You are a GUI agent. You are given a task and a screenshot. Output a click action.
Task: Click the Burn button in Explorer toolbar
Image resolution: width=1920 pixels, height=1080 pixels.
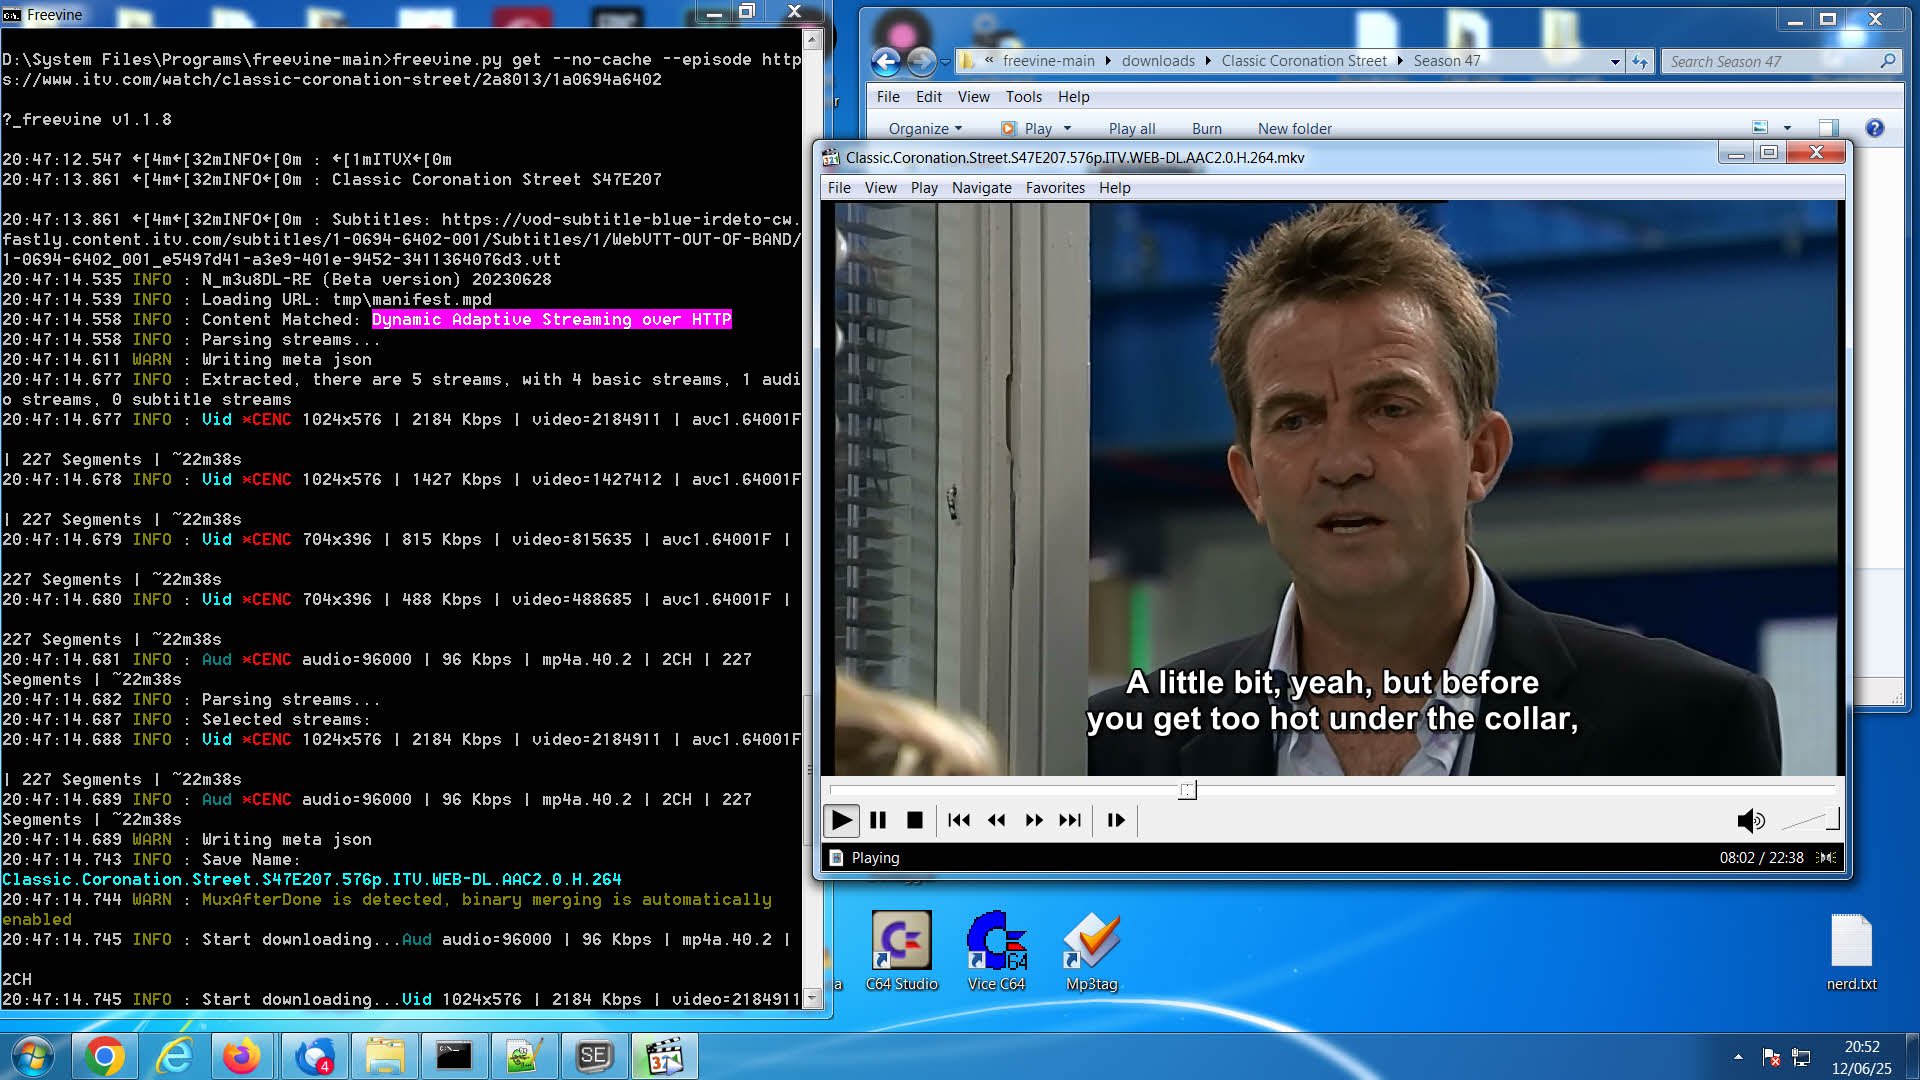click(x=1206, y=128)
